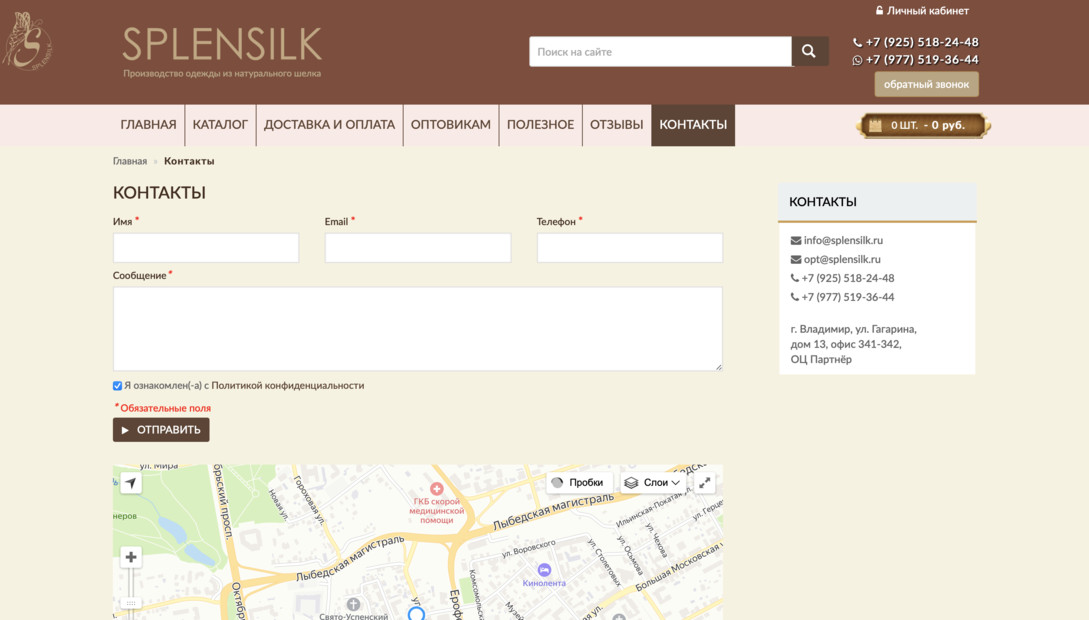The image size is (1089, 620).
Task: Open the Личный кабинет link
Action: tap(928, 10)
